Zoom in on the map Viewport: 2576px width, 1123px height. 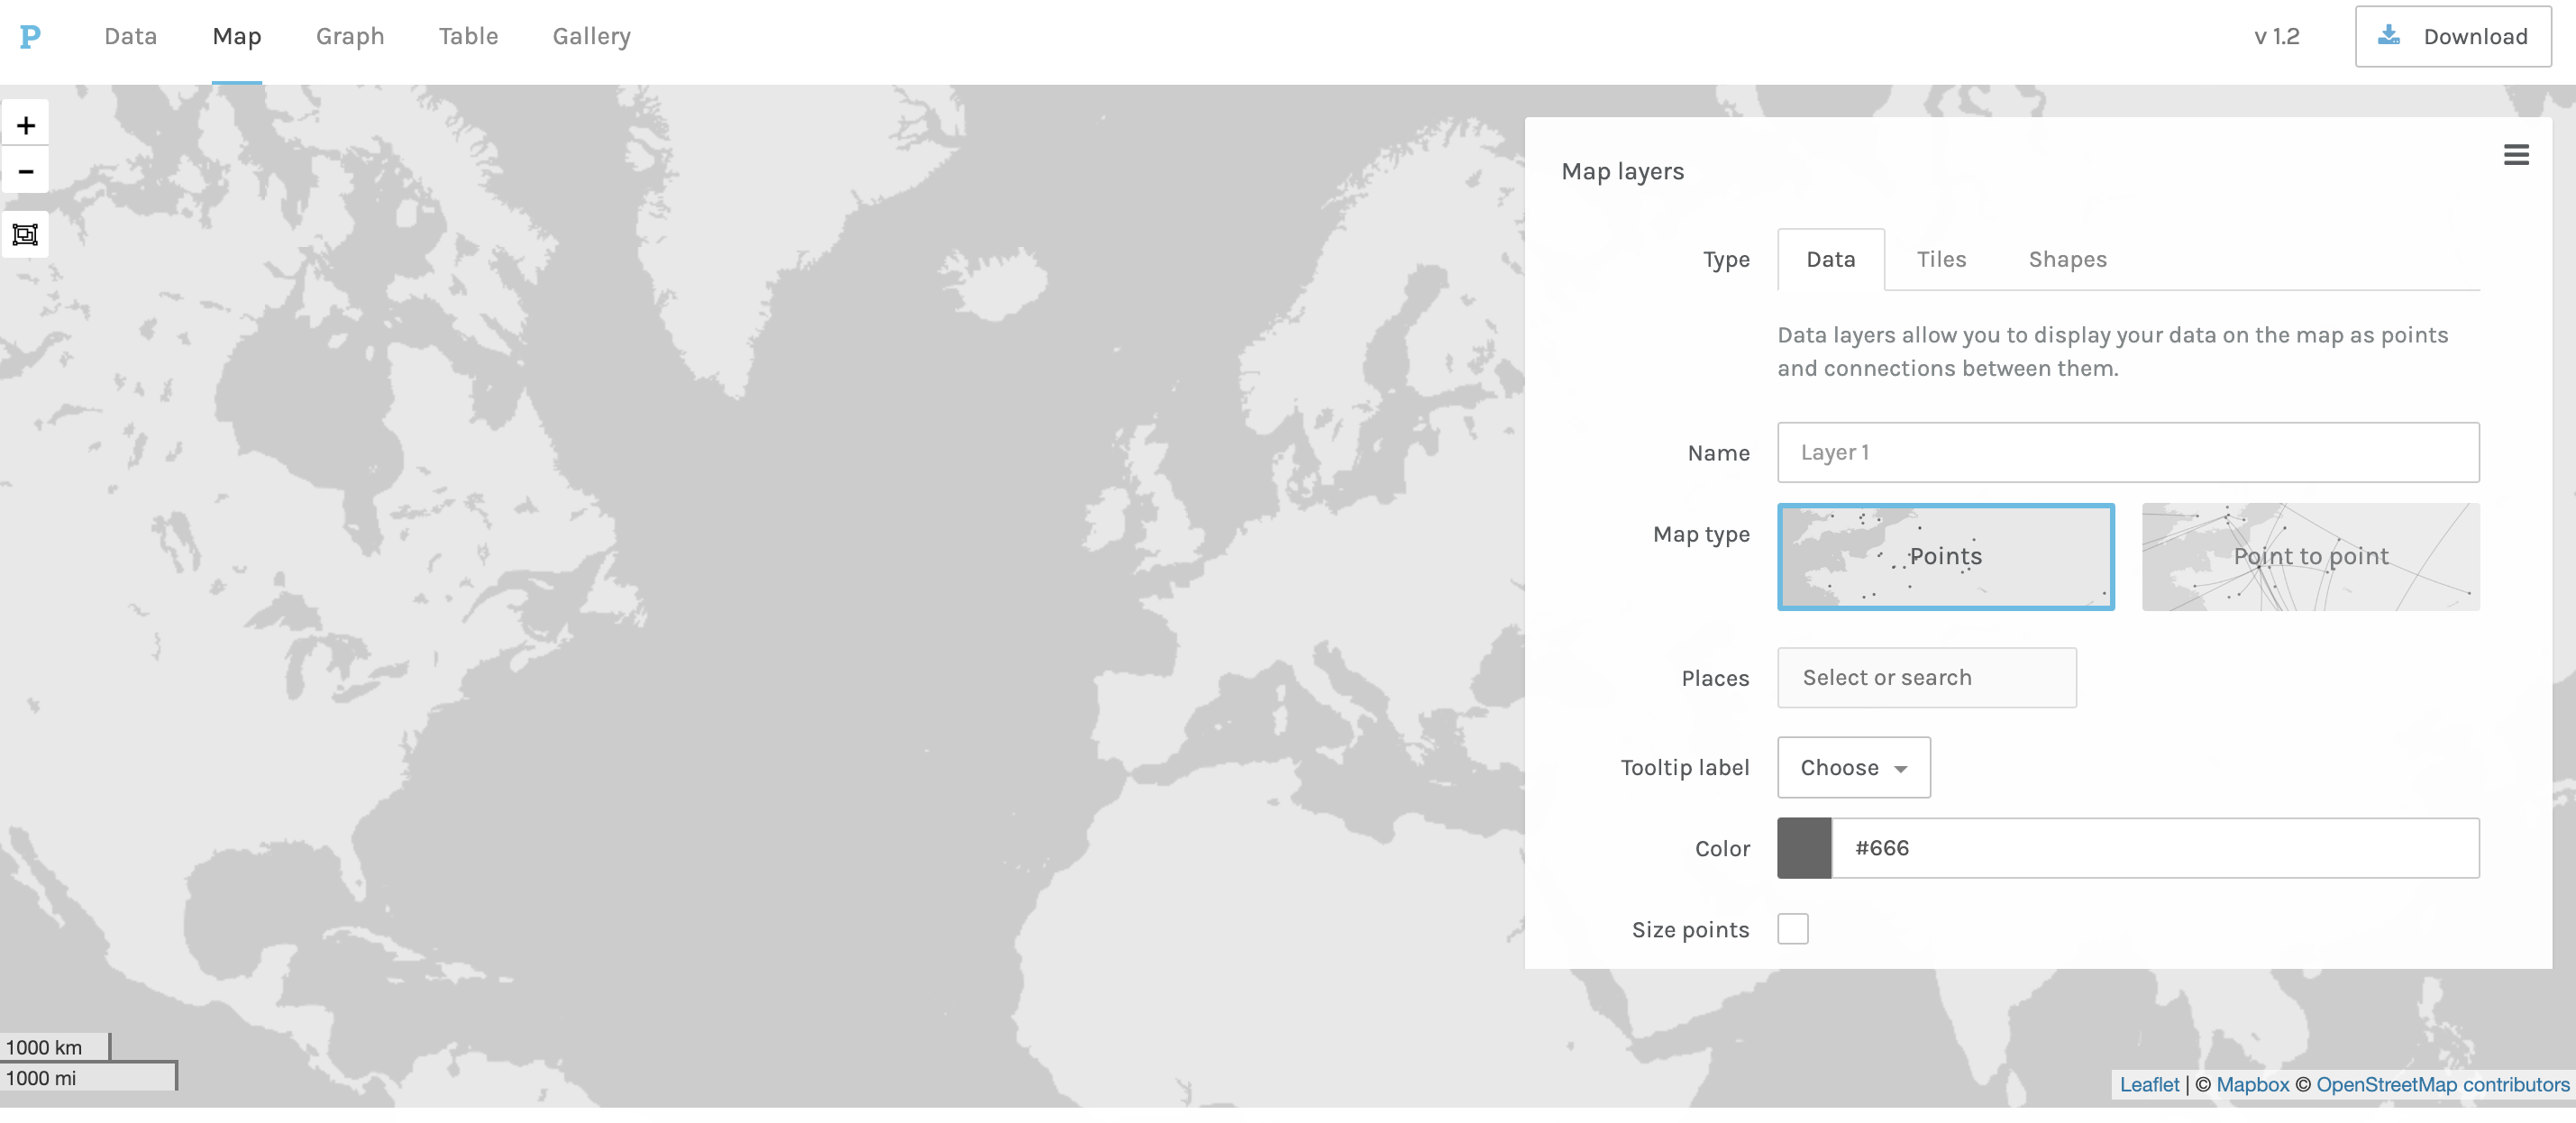(x=26, y=125)
